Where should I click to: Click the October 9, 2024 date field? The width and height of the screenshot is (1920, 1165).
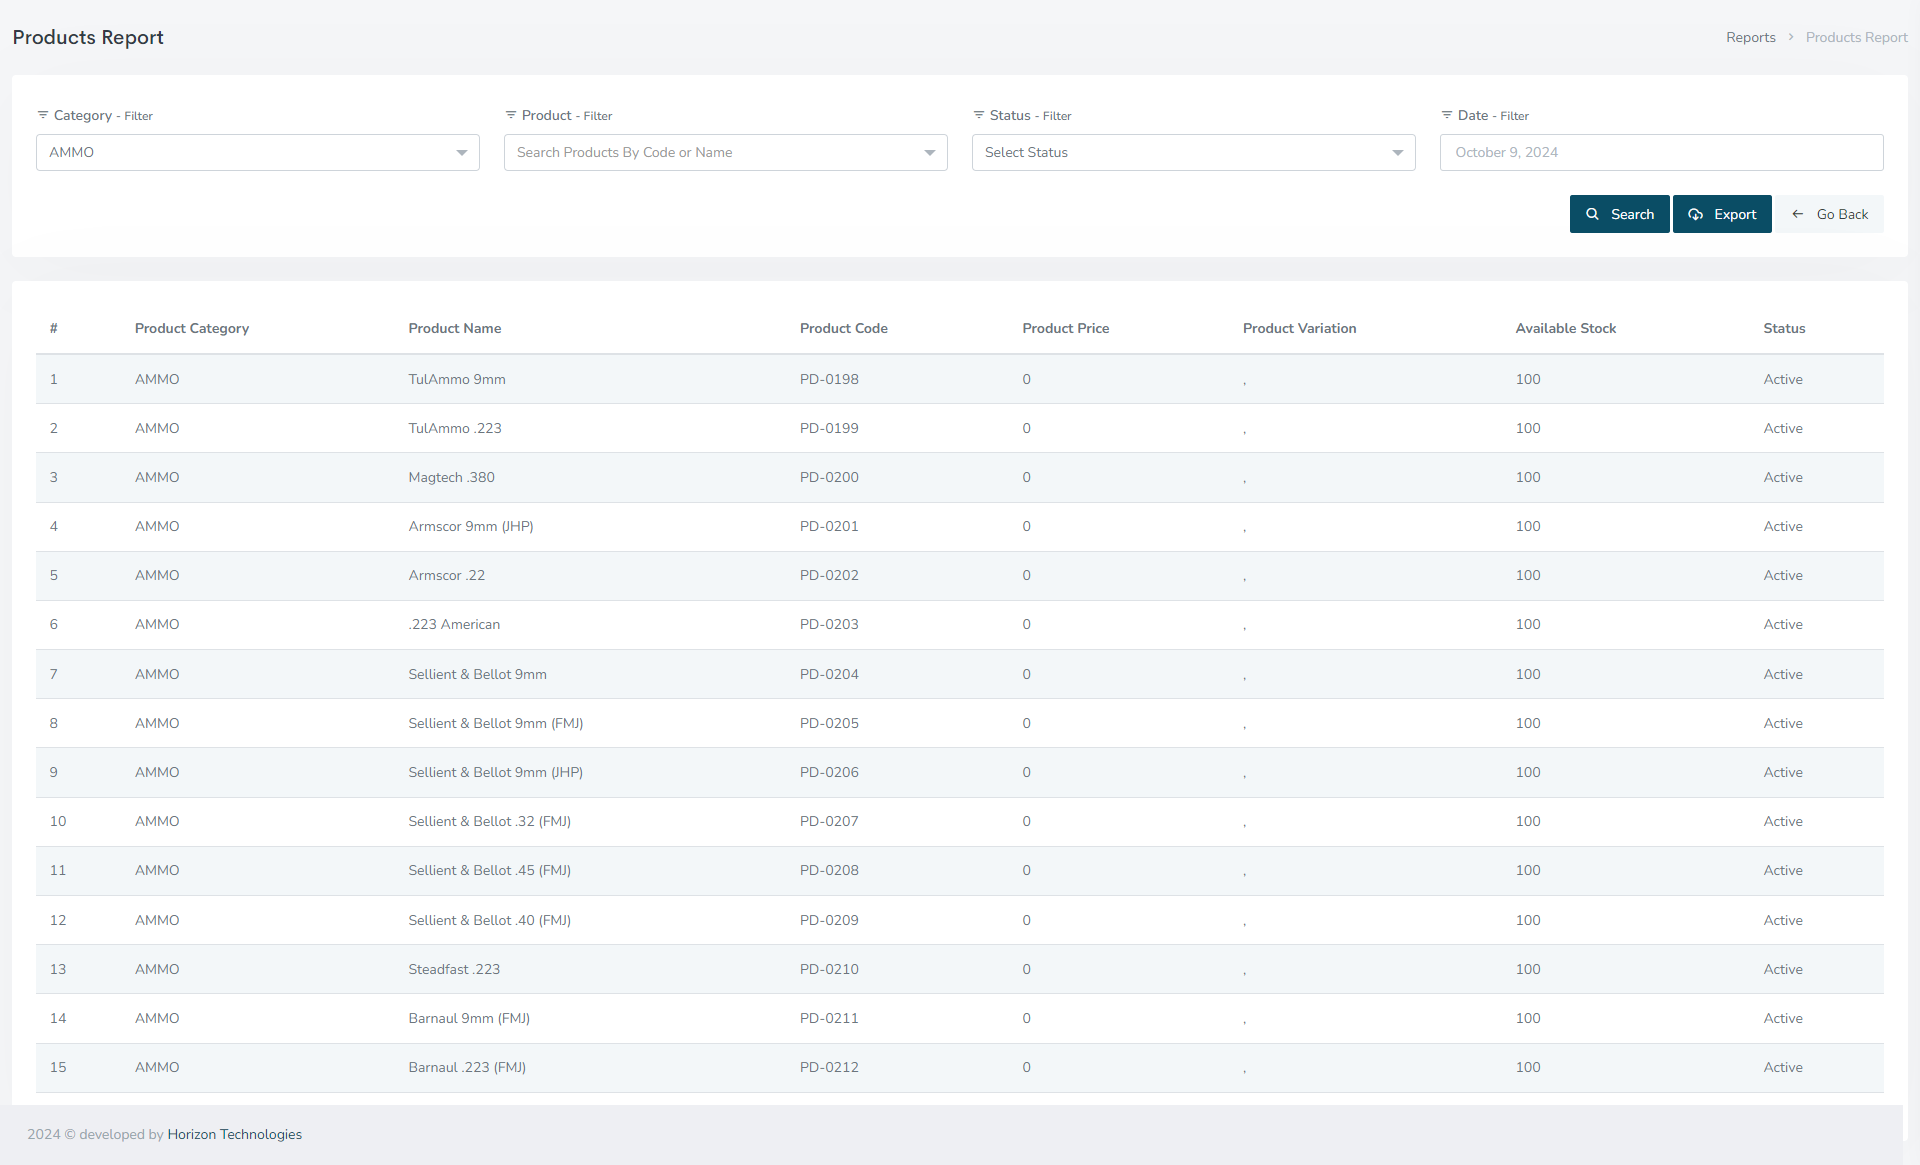click(1661, 152)
